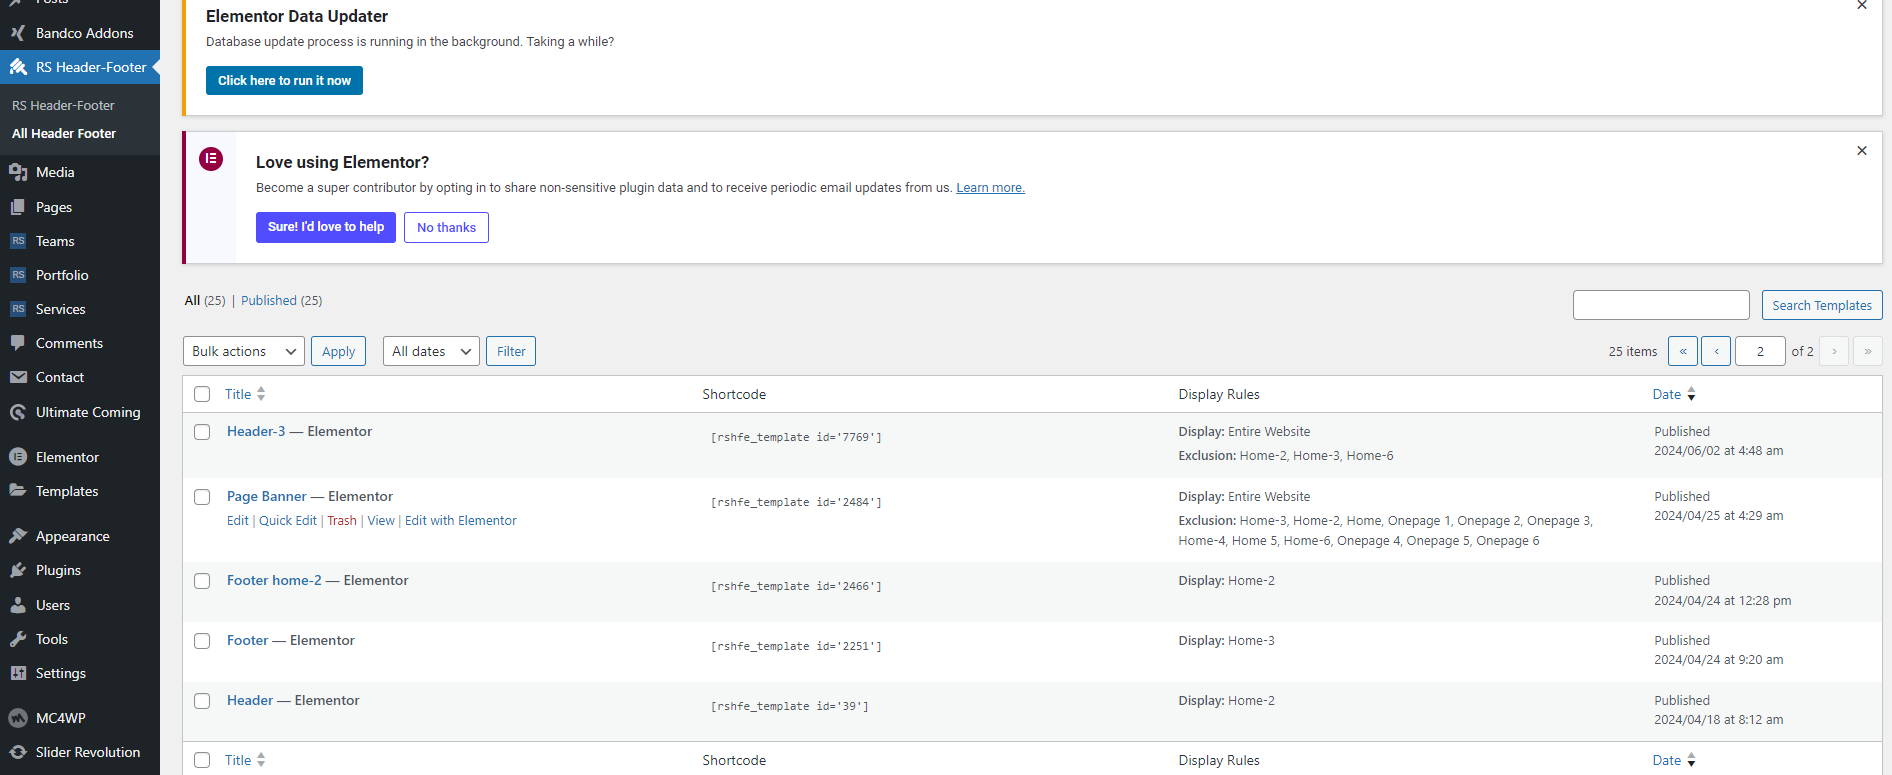Screen dimensions: 1892x775
Task: Click the Appearance paintbrush icon
Action: (x=18, y=536)
